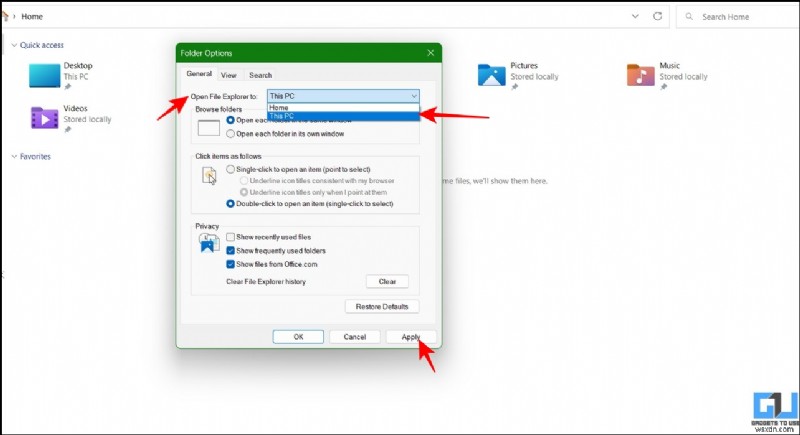Choose This PC from the dropdown list
The image size is (800, 435).
point(343,116)
